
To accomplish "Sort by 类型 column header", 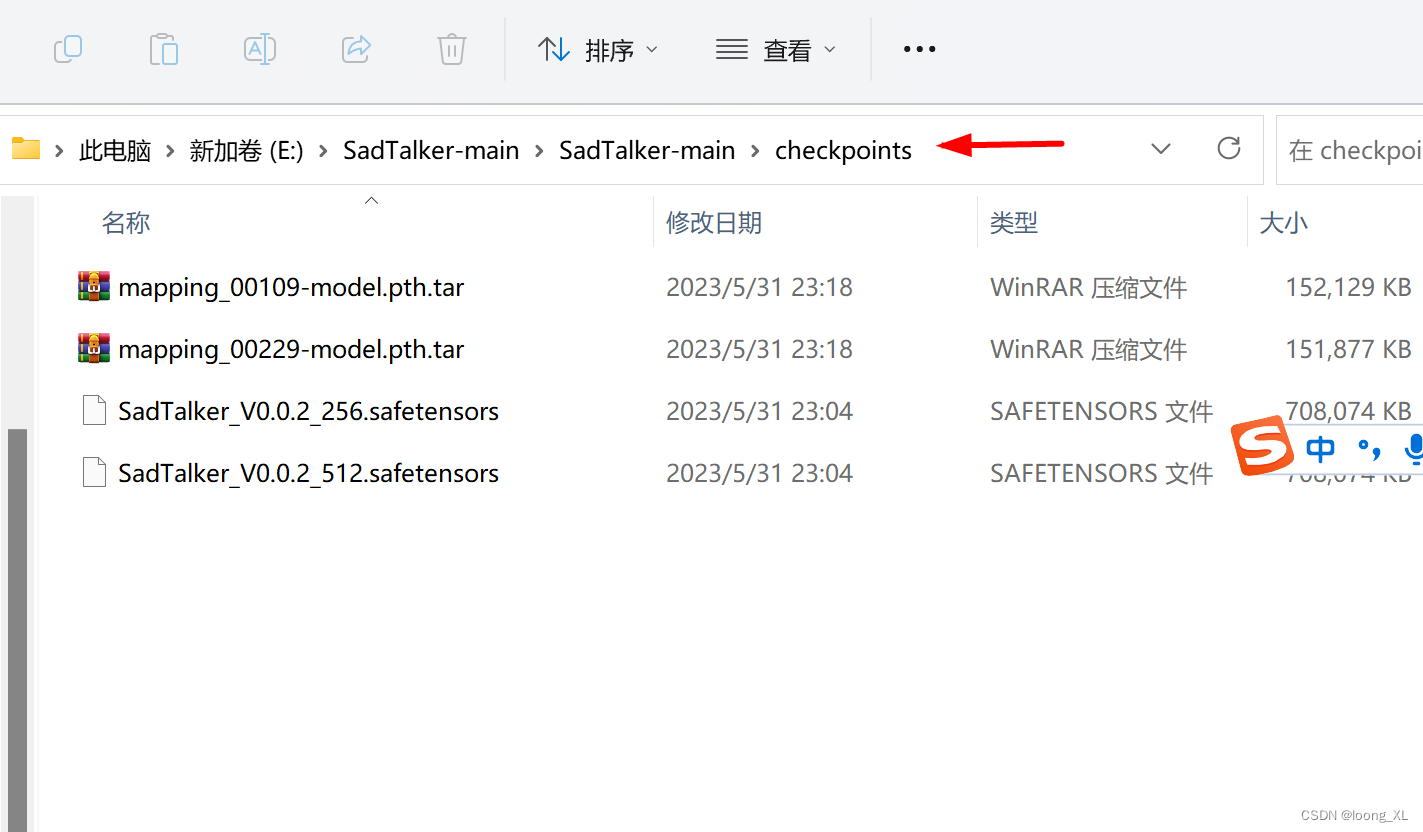I will click(x=1014, y=222).
